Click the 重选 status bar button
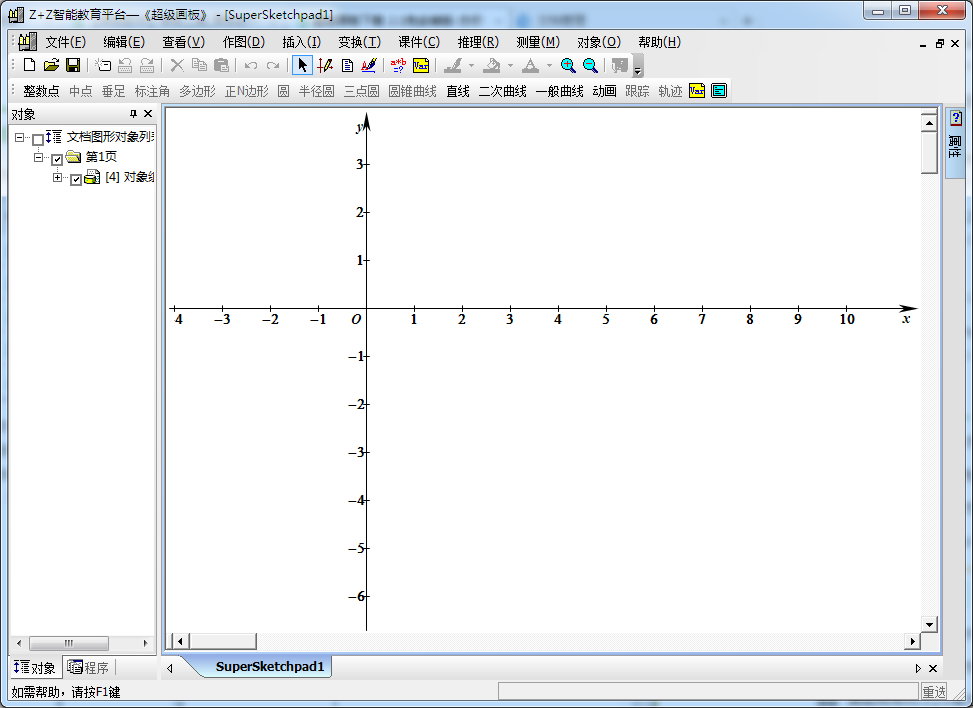 pyautogui.click(x=934, y=691)
